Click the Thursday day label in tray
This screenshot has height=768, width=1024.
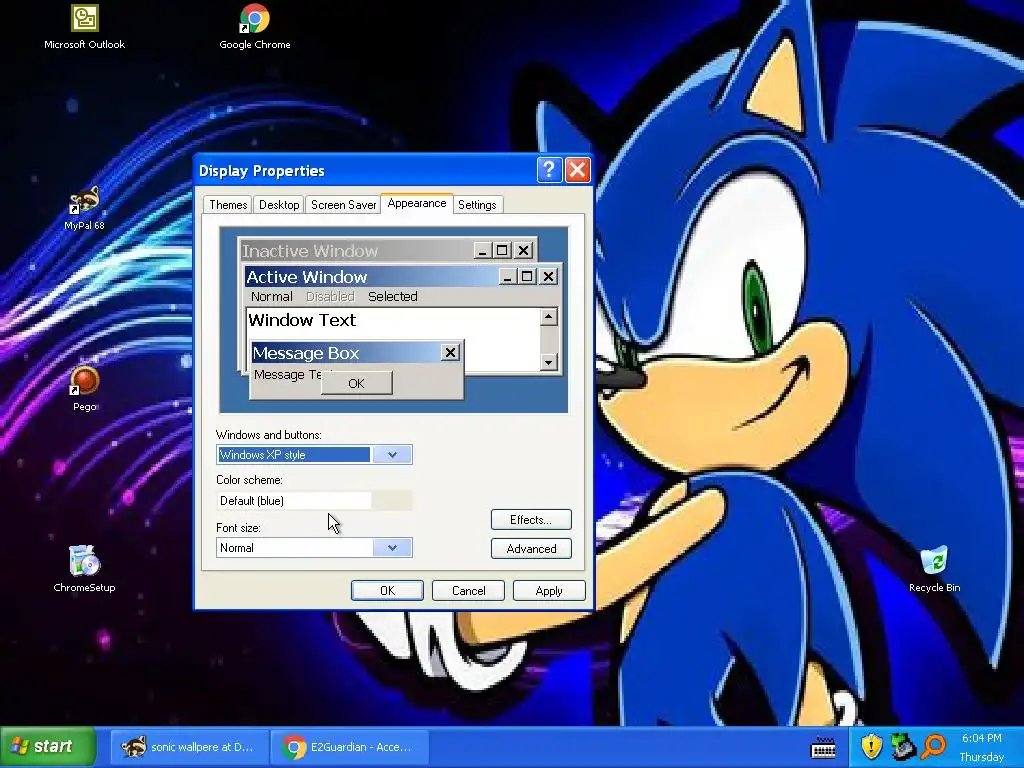click(x=981, y=757)
